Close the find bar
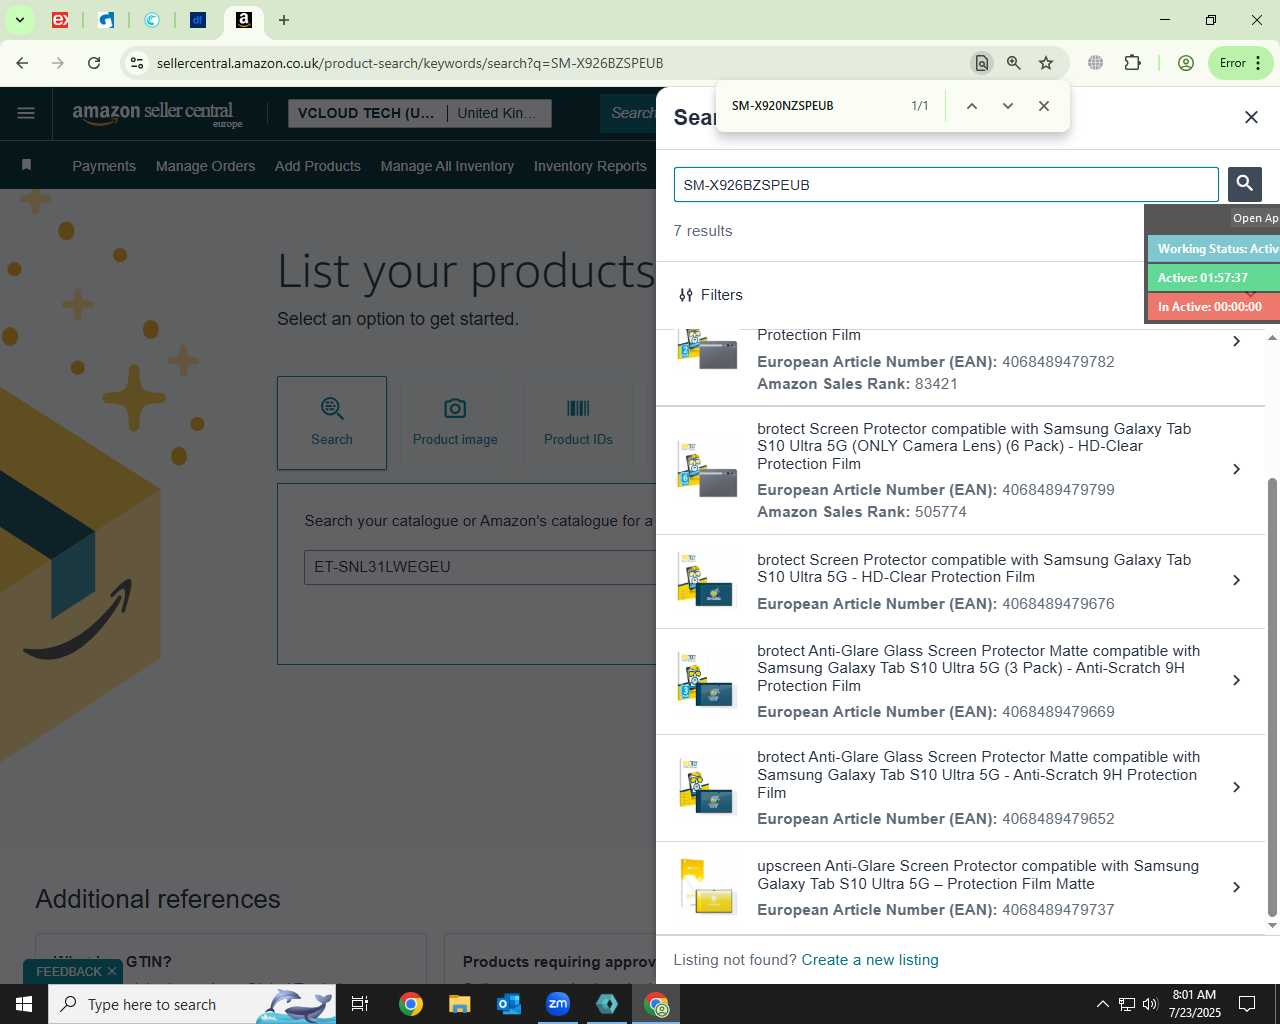1280x1024 pixels. tap(1044, 106)
